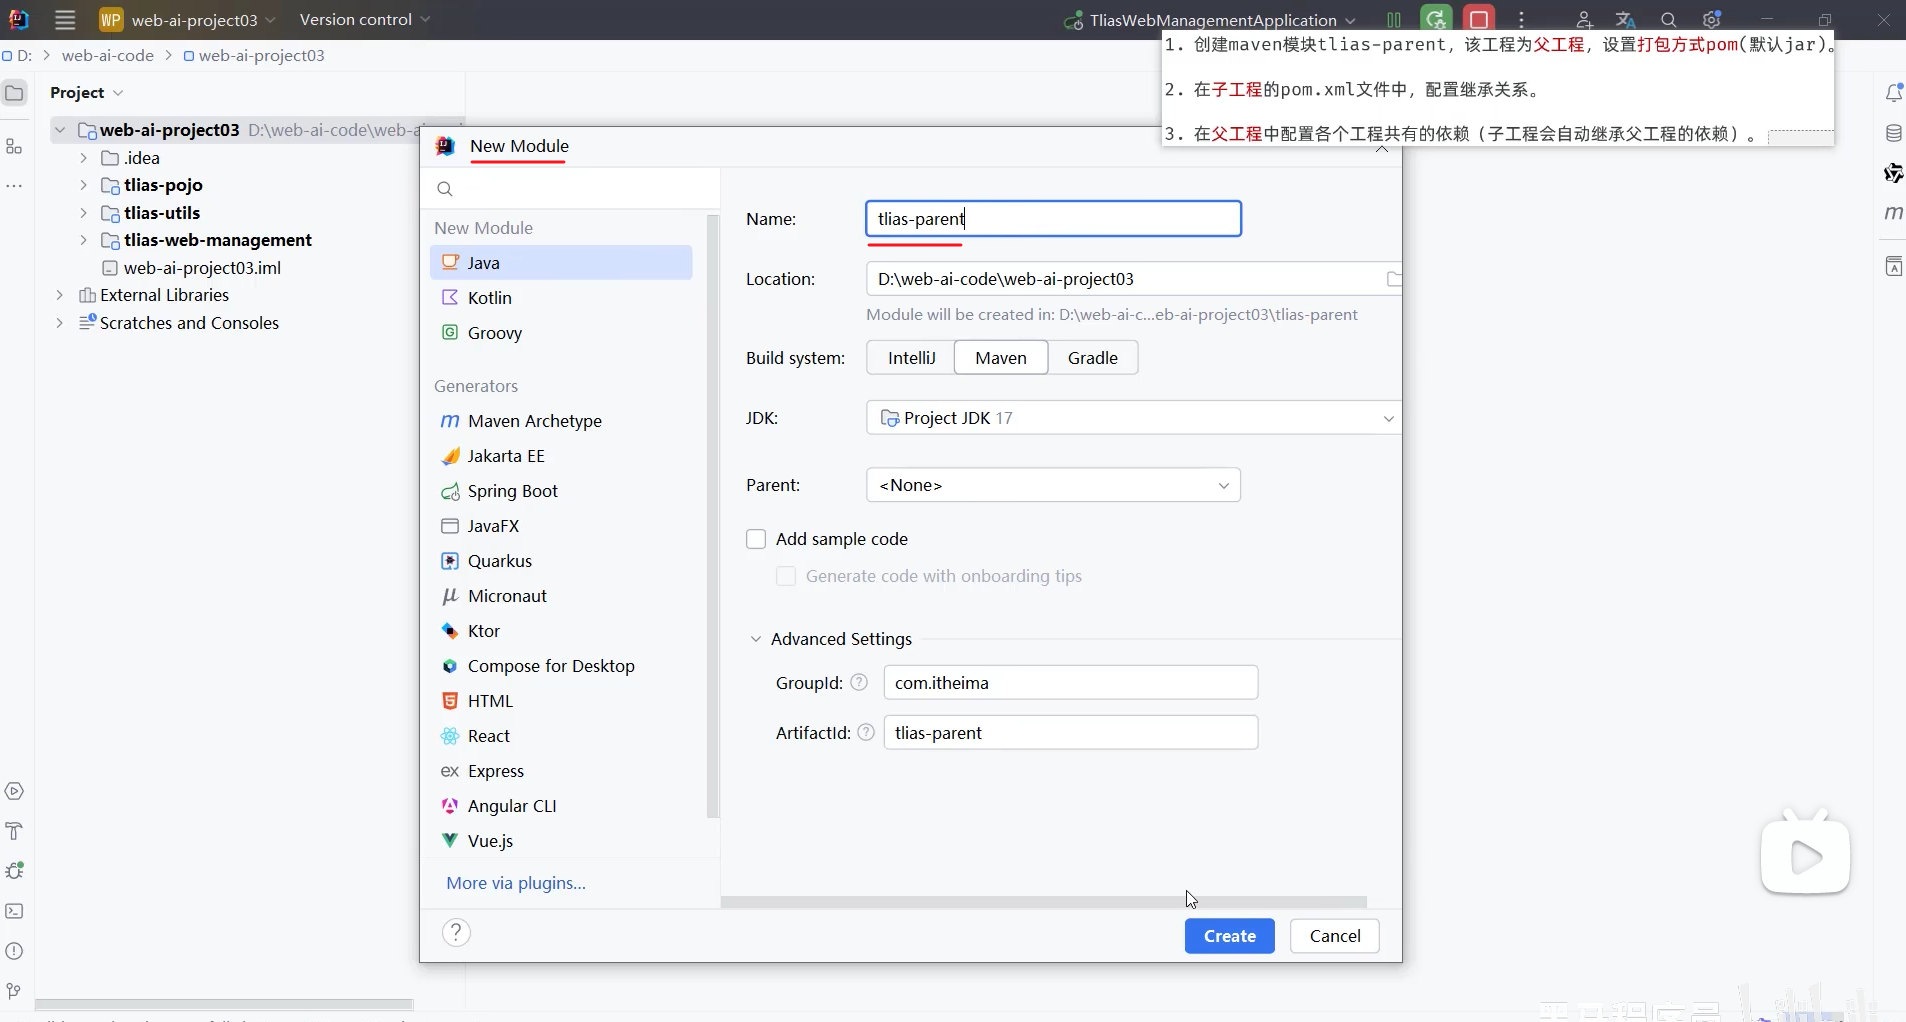Choose Quarkus generator

[561, 561]
